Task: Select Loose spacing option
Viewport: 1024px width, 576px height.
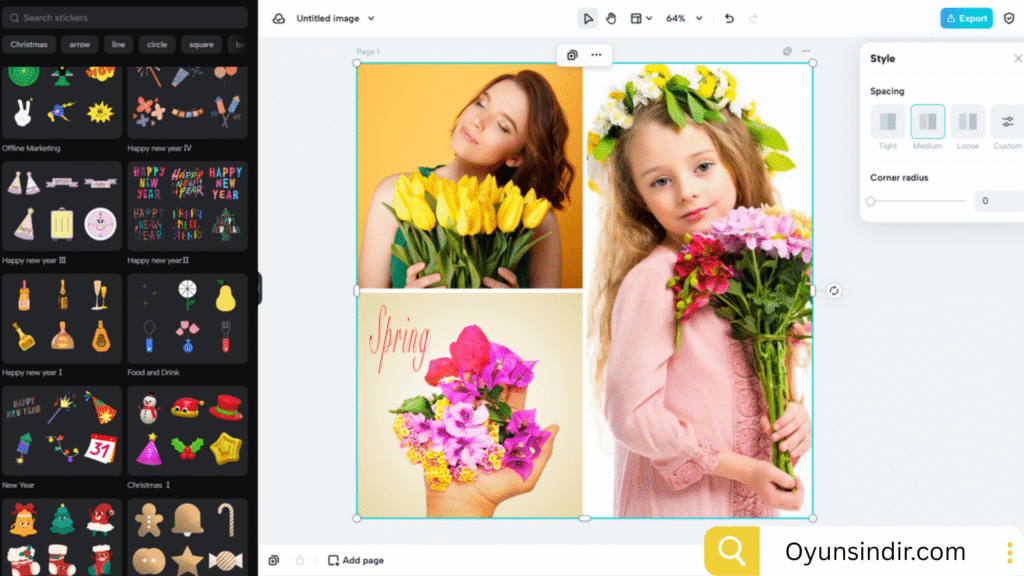Action: click(967, 122)
